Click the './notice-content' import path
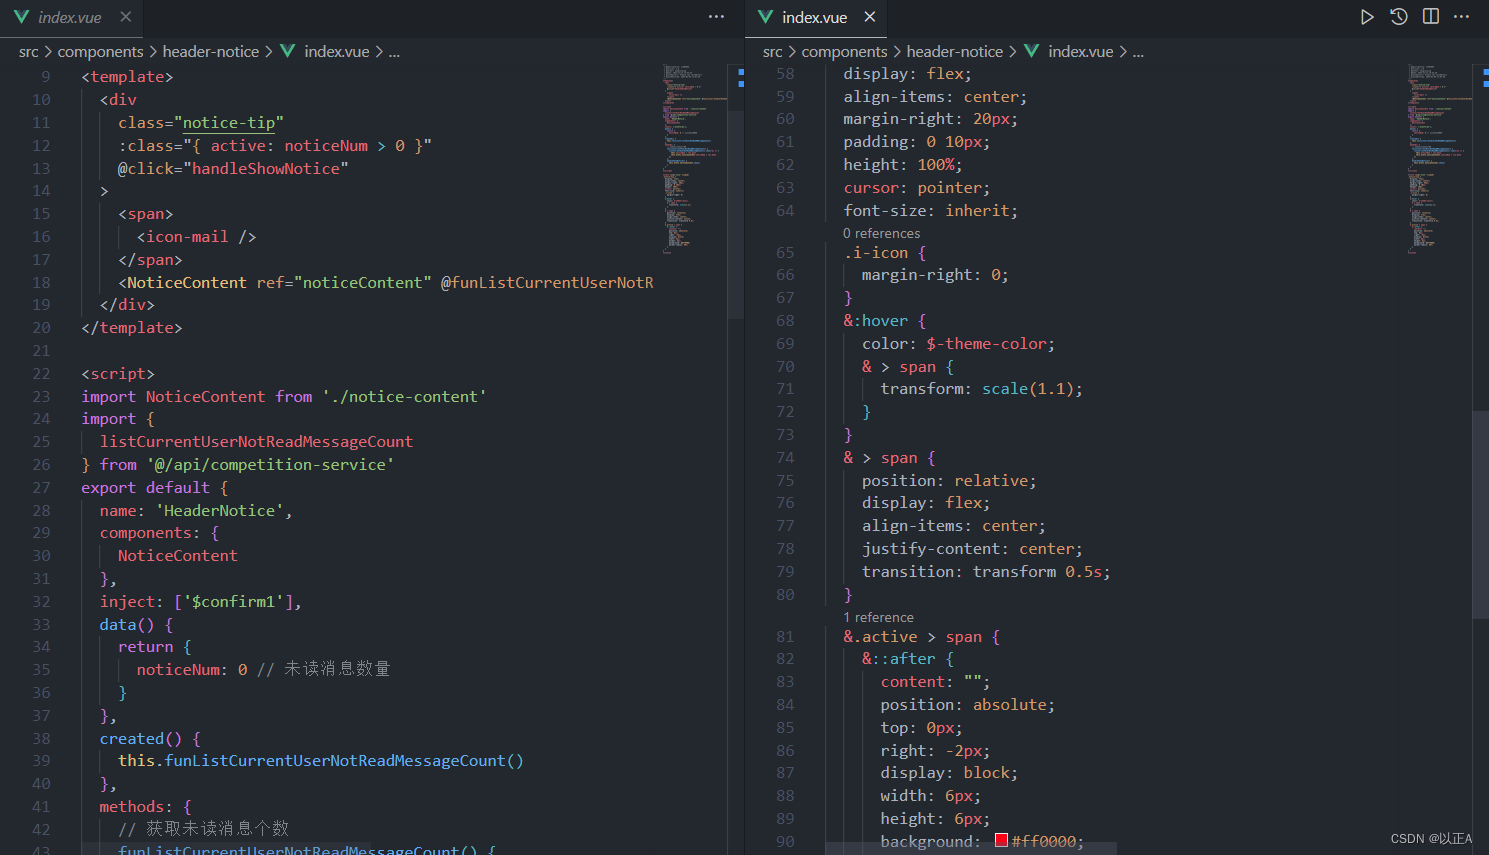Image resolution: width=1489 pixels, height=855 pixels. tap(404, 397)
